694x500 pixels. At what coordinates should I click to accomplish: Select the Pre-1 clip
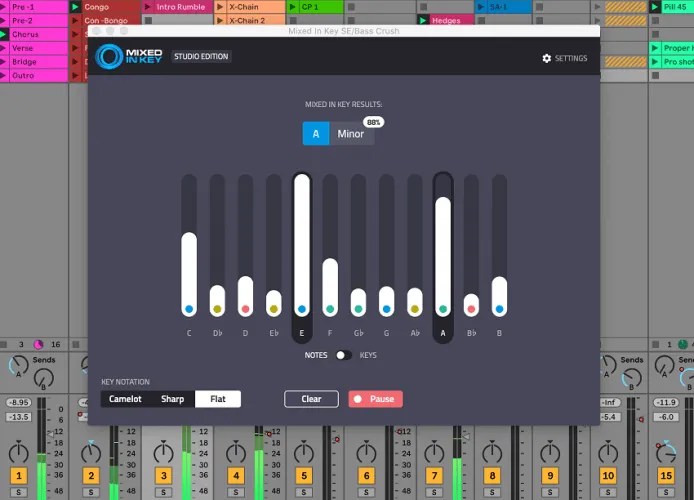(34, 7)
